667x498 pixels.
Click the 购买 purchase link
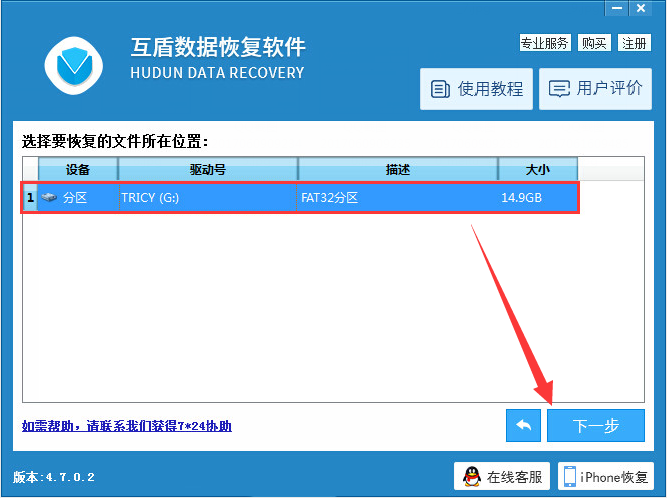[x=594, y=43]
